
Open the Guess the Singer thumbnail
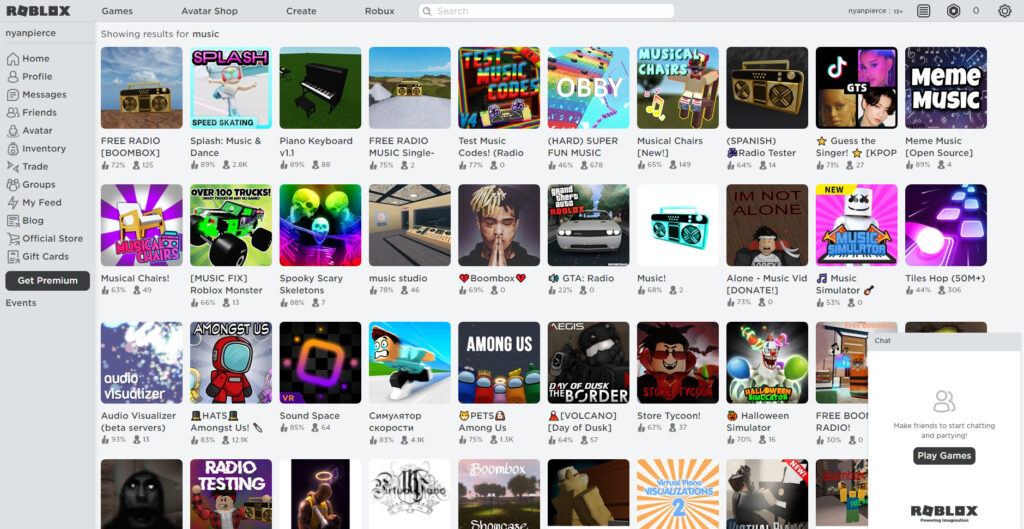click(857, 88)
